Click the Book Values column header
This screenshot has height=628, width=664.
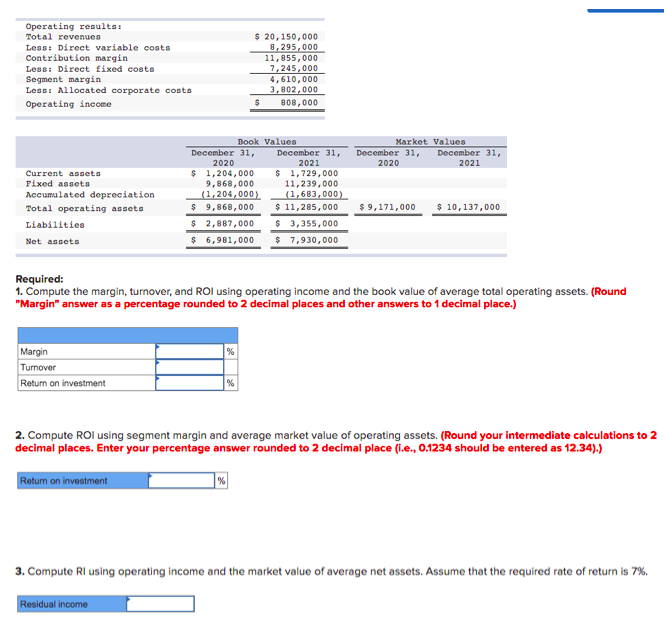pyautogui.click(x=267, y=141)
